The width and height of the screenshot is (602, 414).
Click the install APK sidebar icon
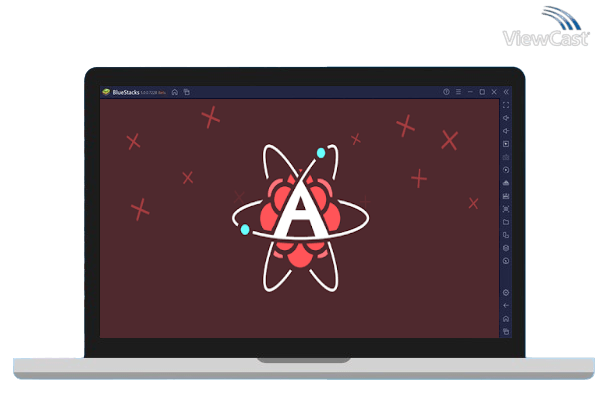(506, 183)
